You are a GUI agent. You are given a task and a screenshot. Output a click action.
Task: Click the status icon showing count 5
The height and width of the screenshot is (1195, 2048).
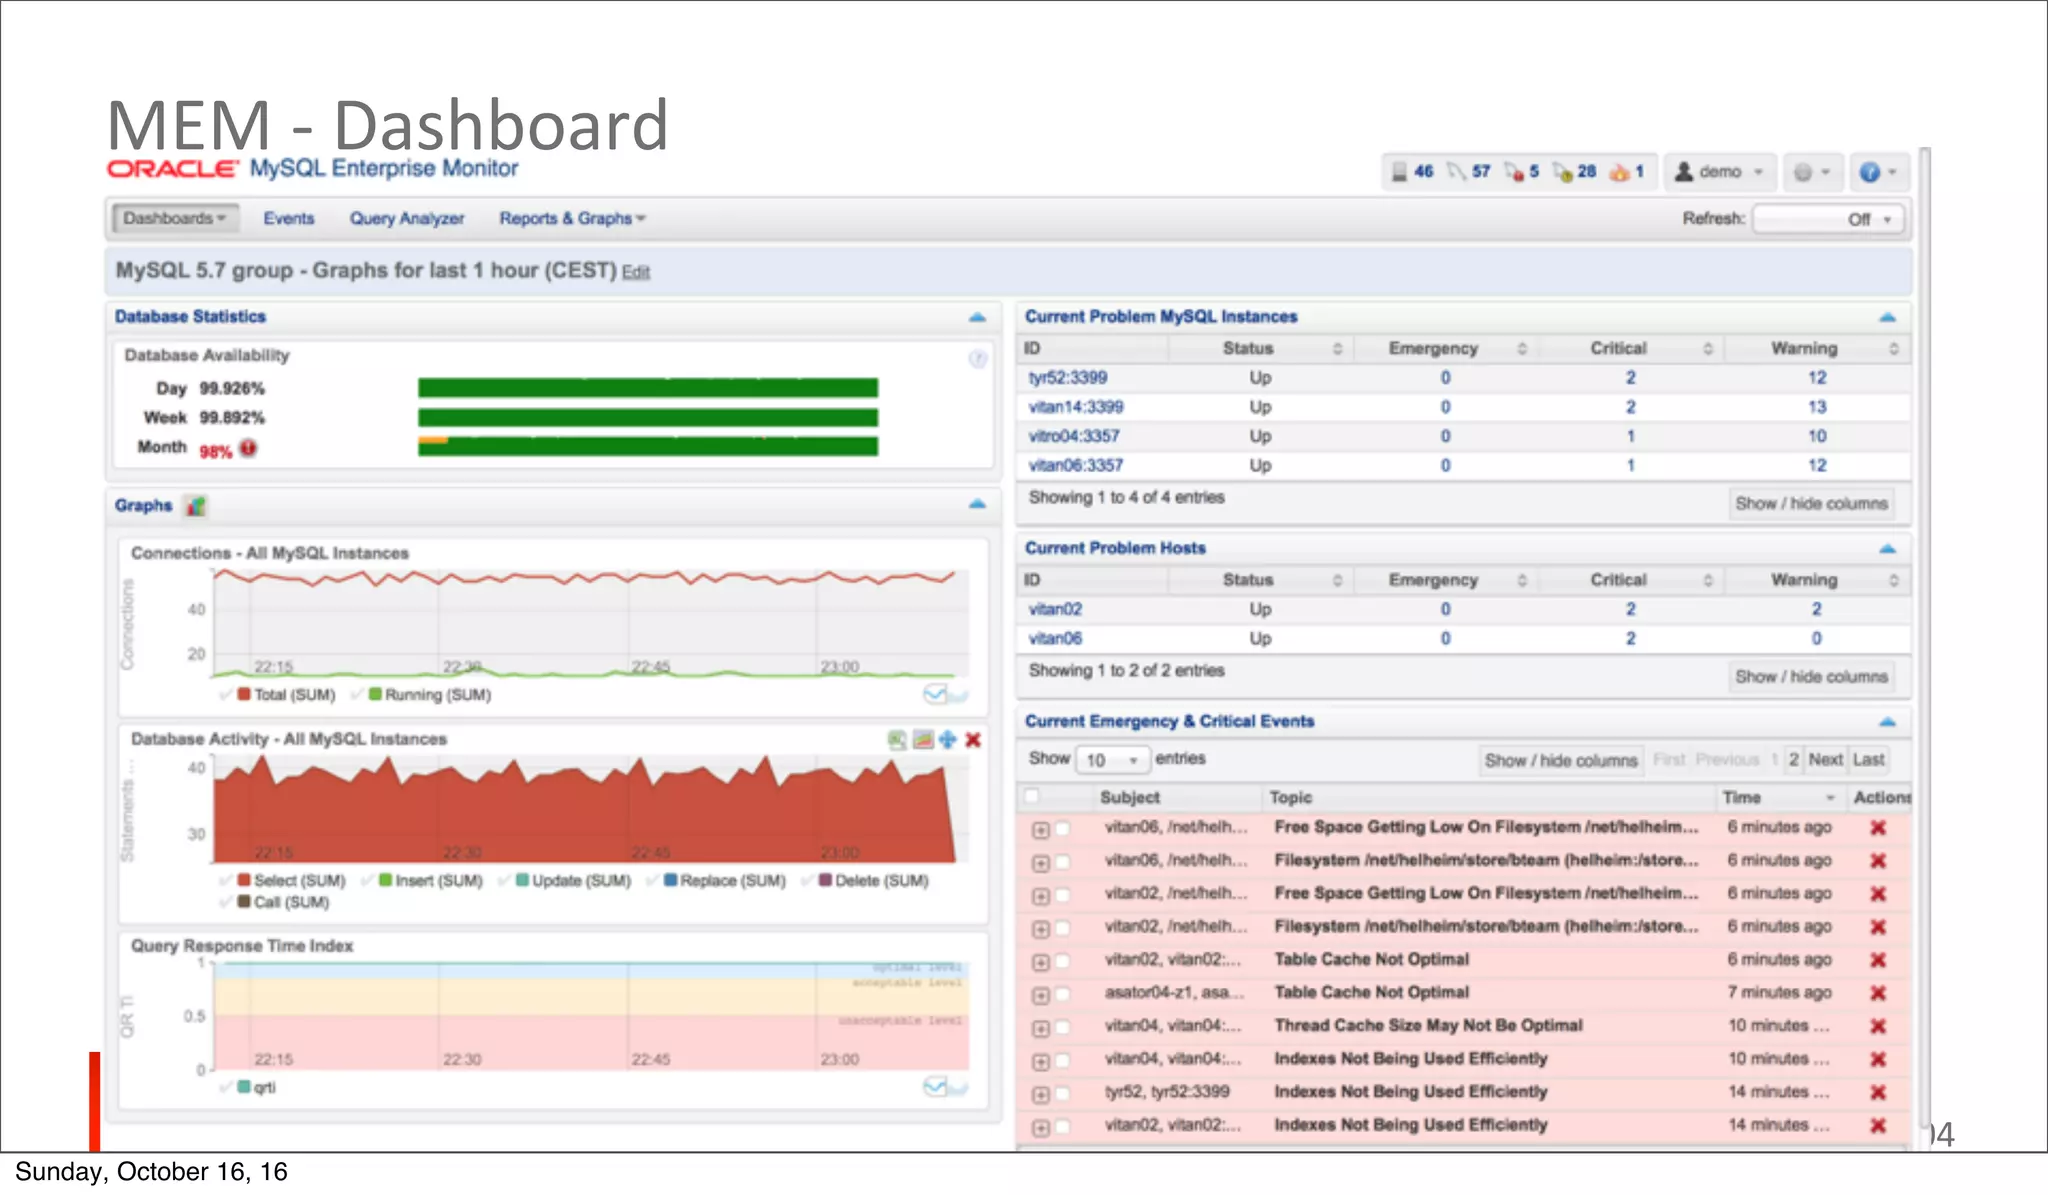tap(1513, 172)
